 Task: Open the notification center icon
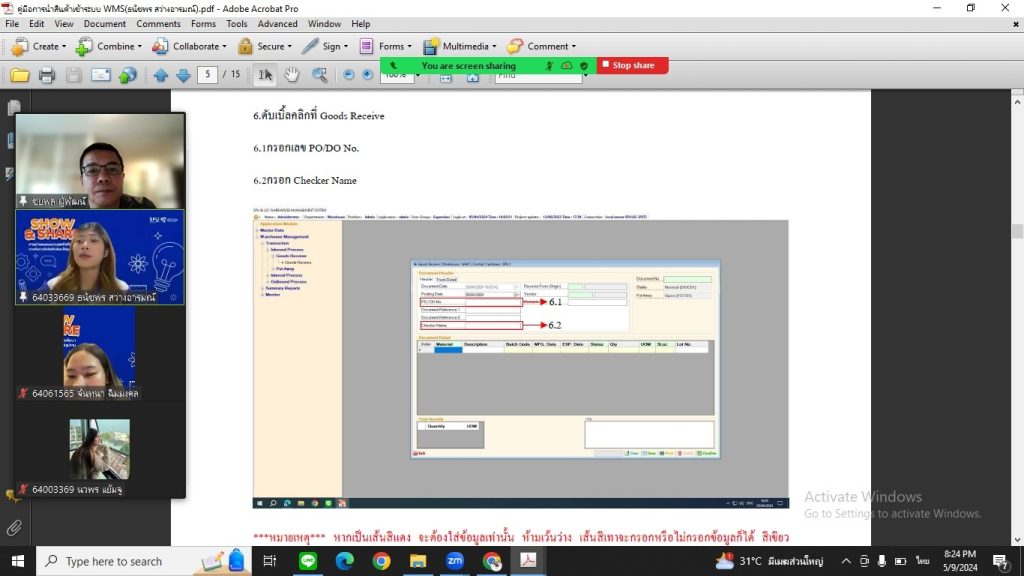[1000, 561]
